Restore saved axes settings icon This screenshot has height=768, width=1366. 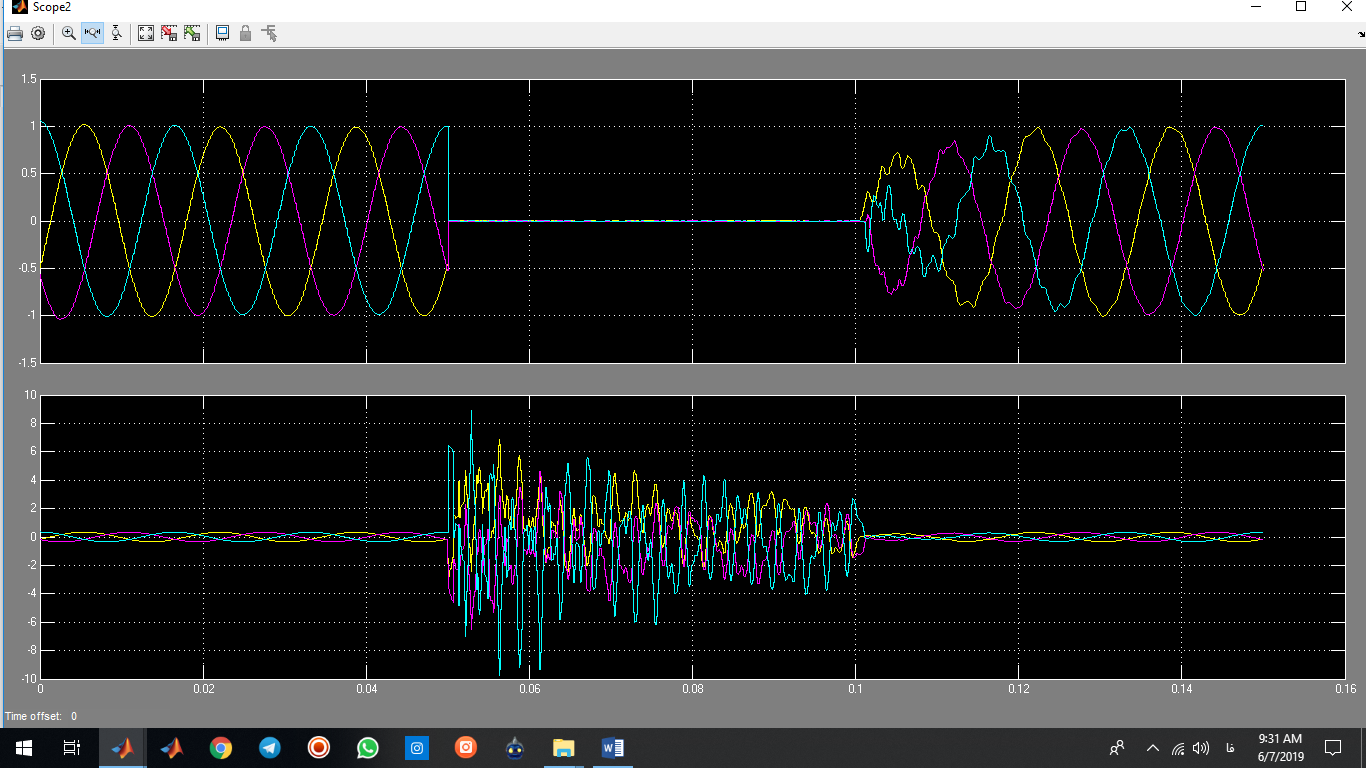click(x=192, y=33)
